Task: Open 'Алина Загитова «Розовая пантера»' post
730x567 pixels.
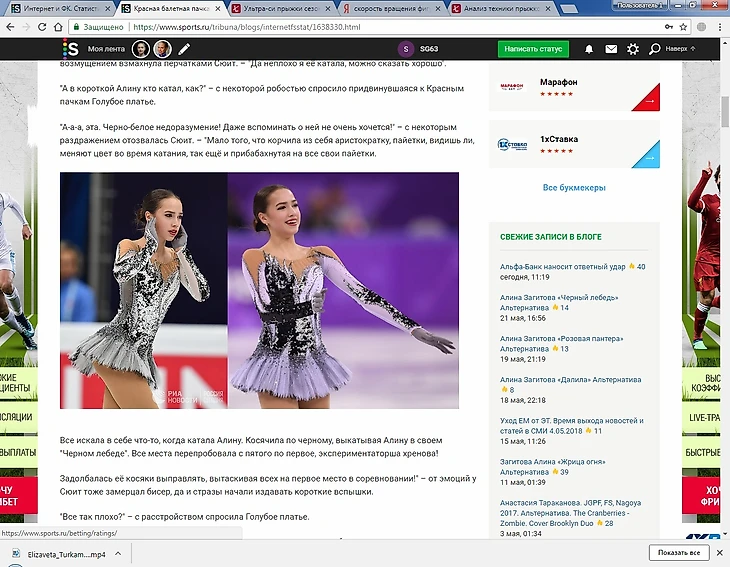Action: 561,344
